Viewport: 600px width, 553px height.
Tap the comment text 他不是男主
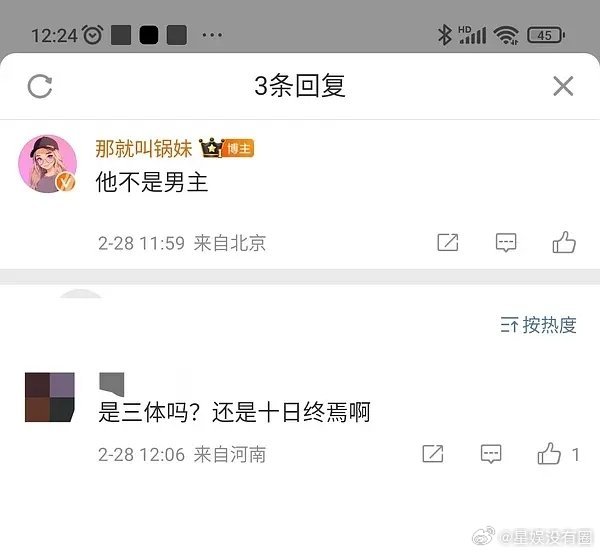(x=152, y=182)
